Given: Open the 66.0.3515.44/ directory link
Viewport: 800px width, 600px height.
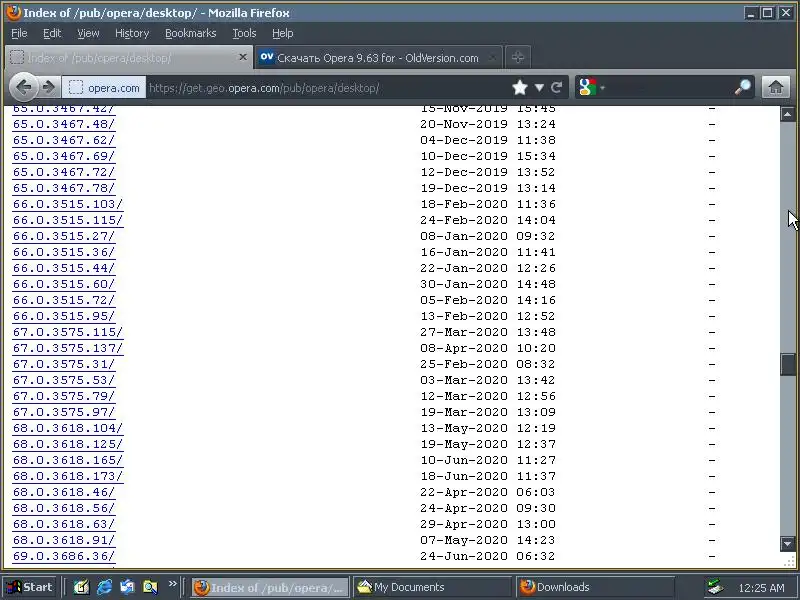Looking at the screenshot, I should click(64, 268).
